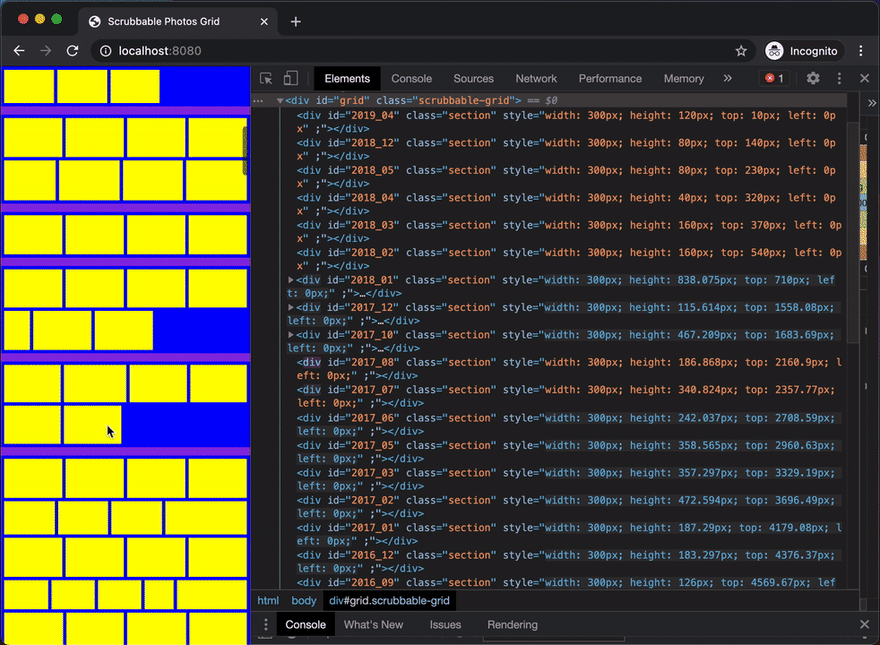The height and width of the screenshot is (645, 880).
Task: Select the 2017_03 section element
Action: coord(566,479)
